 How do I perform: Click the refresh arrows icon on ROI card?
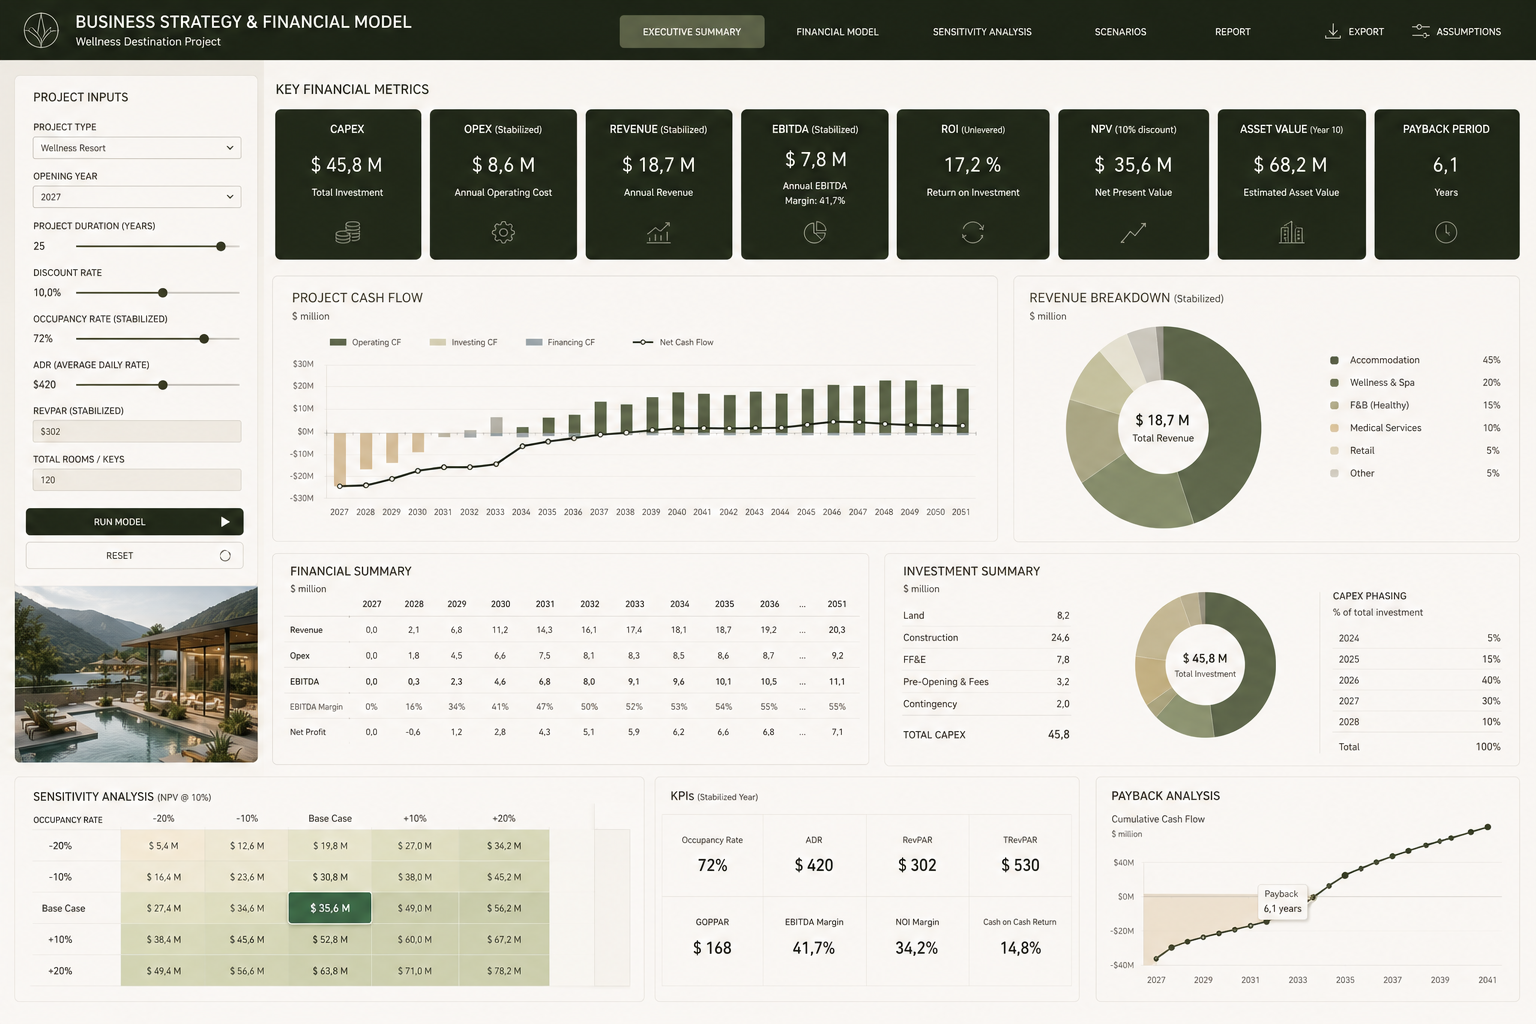point(973,233)
